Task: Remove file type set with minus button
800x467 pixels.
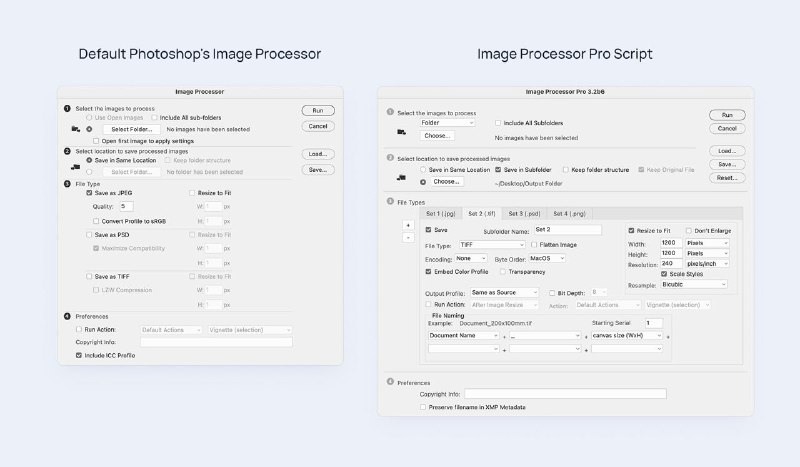Action: 408,237
